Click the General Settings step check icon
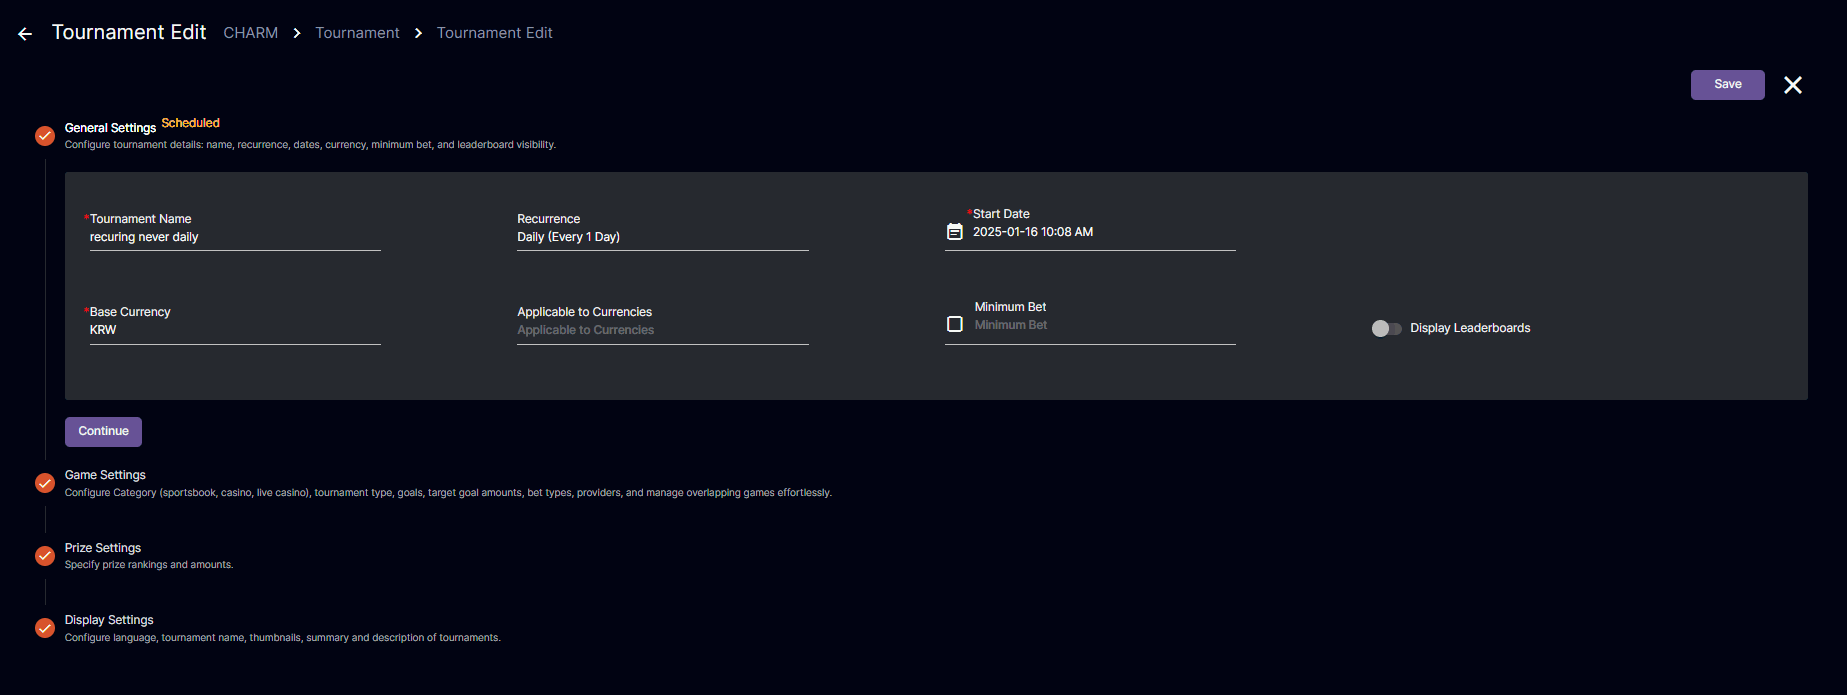The height and width of the screenshot is (695, 1847). pyautogui.click(x=45, y=136)
